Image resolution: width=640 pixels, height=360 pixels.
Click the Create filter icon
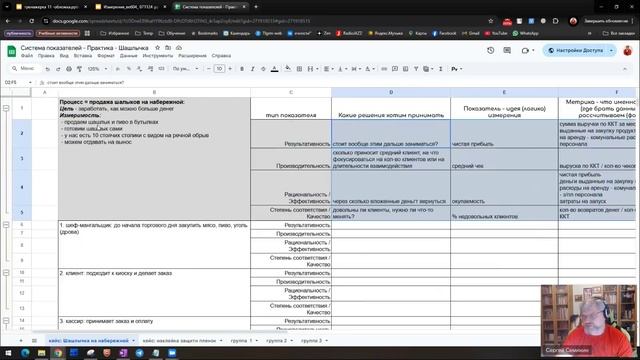[416, 69]
